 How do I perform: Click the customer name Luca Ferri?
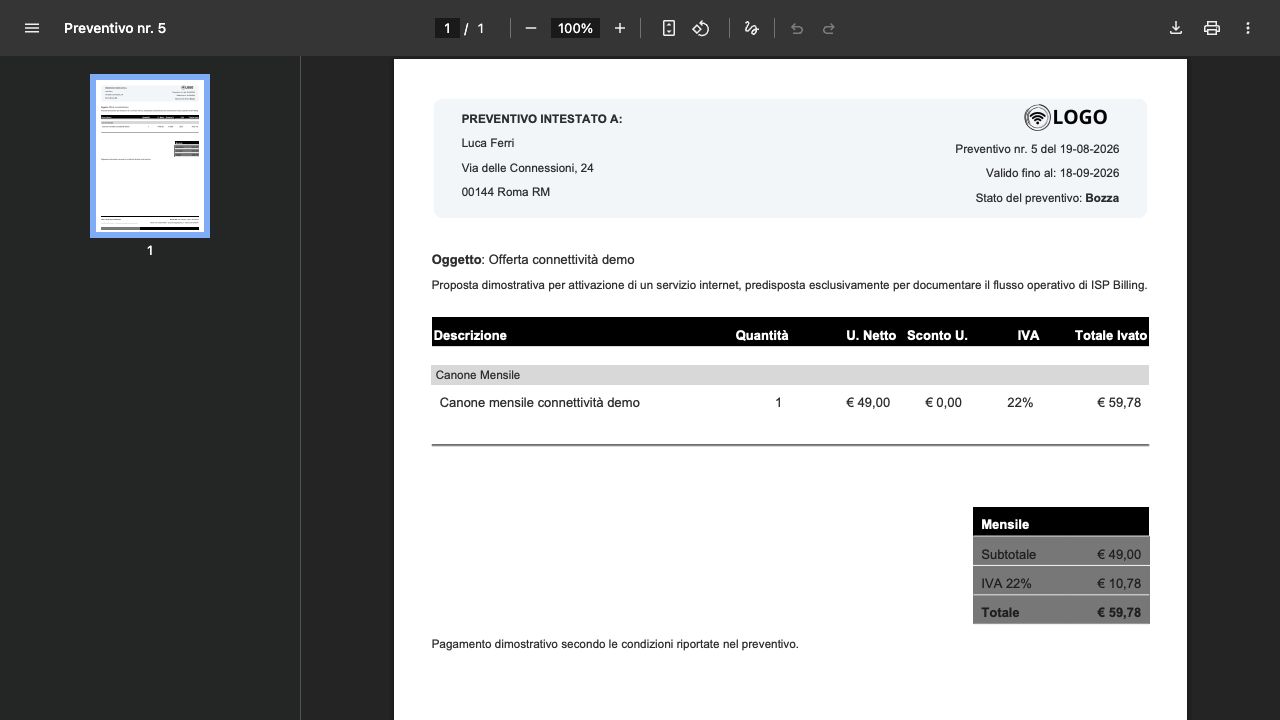[488, 143]
